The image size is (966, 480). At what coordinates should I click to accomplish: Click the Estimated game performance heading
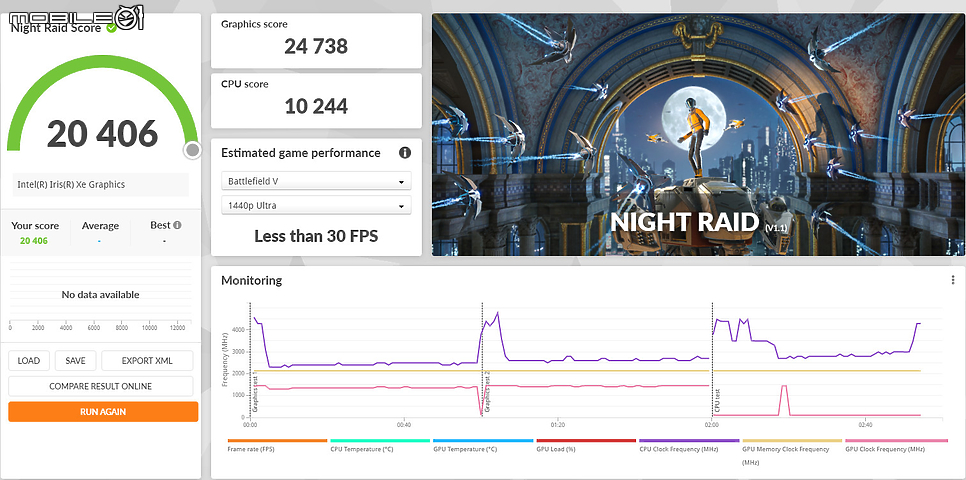pos(301,153)
